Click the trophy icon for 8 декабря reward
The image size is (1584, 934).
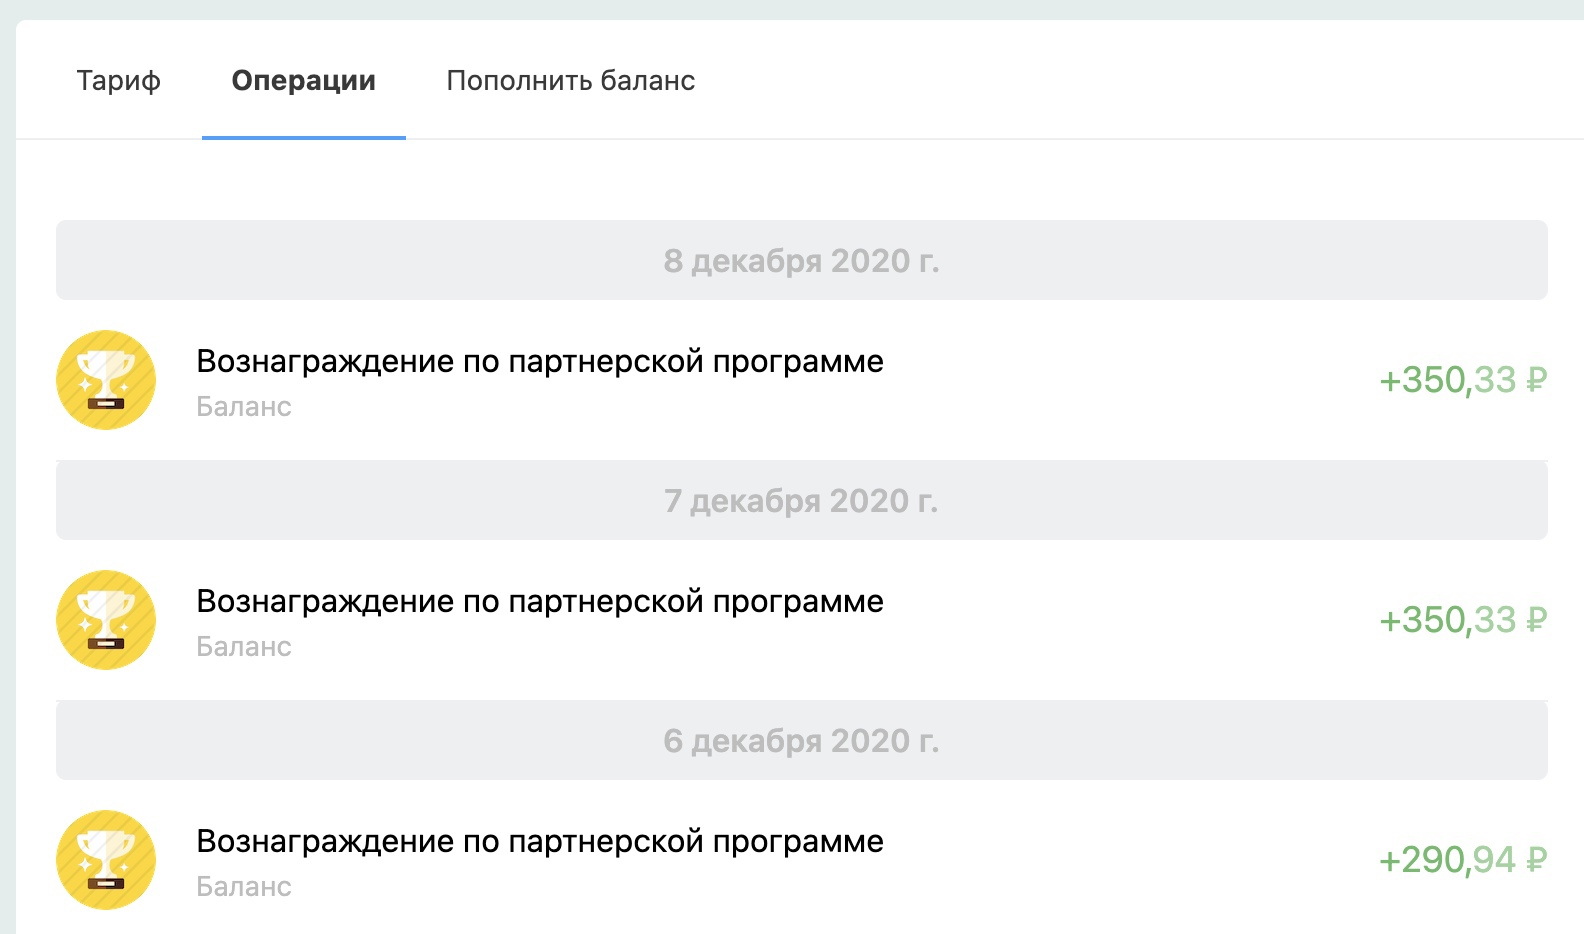point(106,380)
